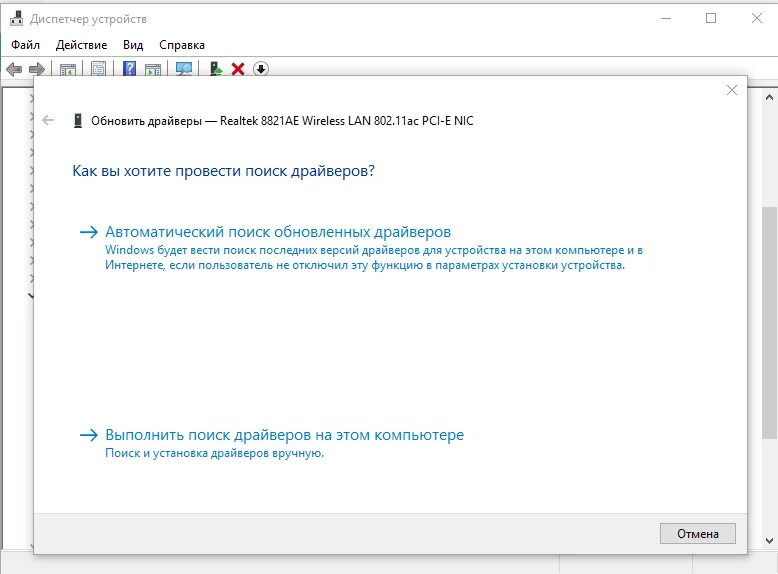Click show/hide console tree toolbar icon
Viewport: 778px width, 574px height.
(67, 69)
